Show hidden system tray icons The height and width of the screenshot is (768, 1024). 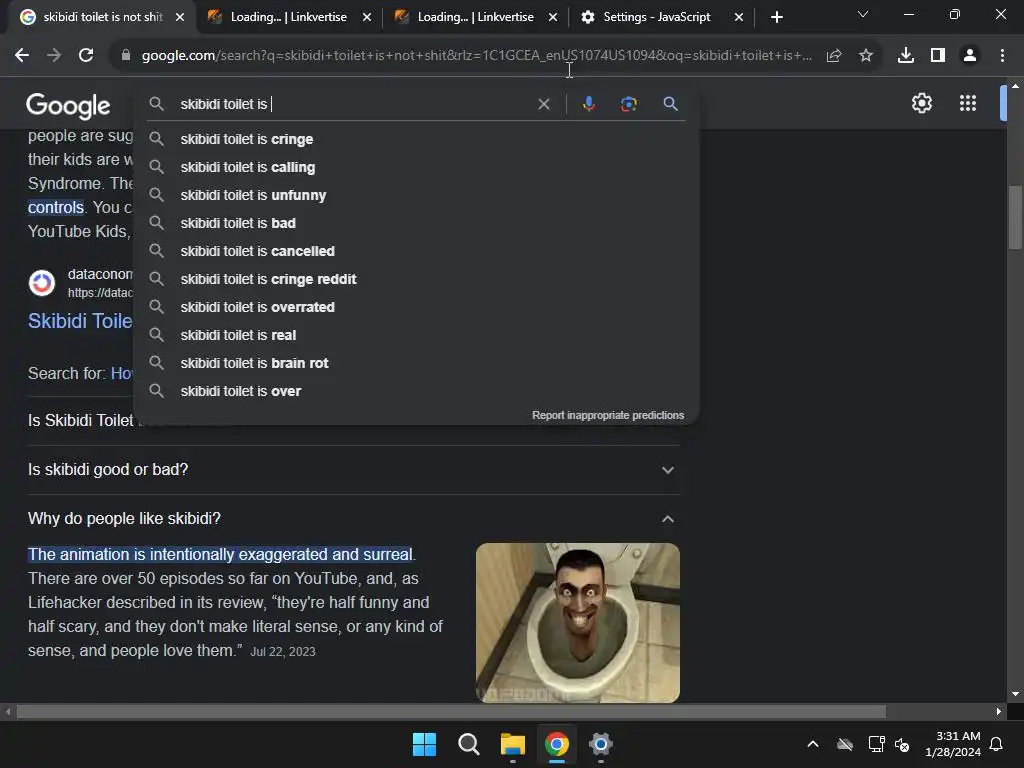pos(813,744)
